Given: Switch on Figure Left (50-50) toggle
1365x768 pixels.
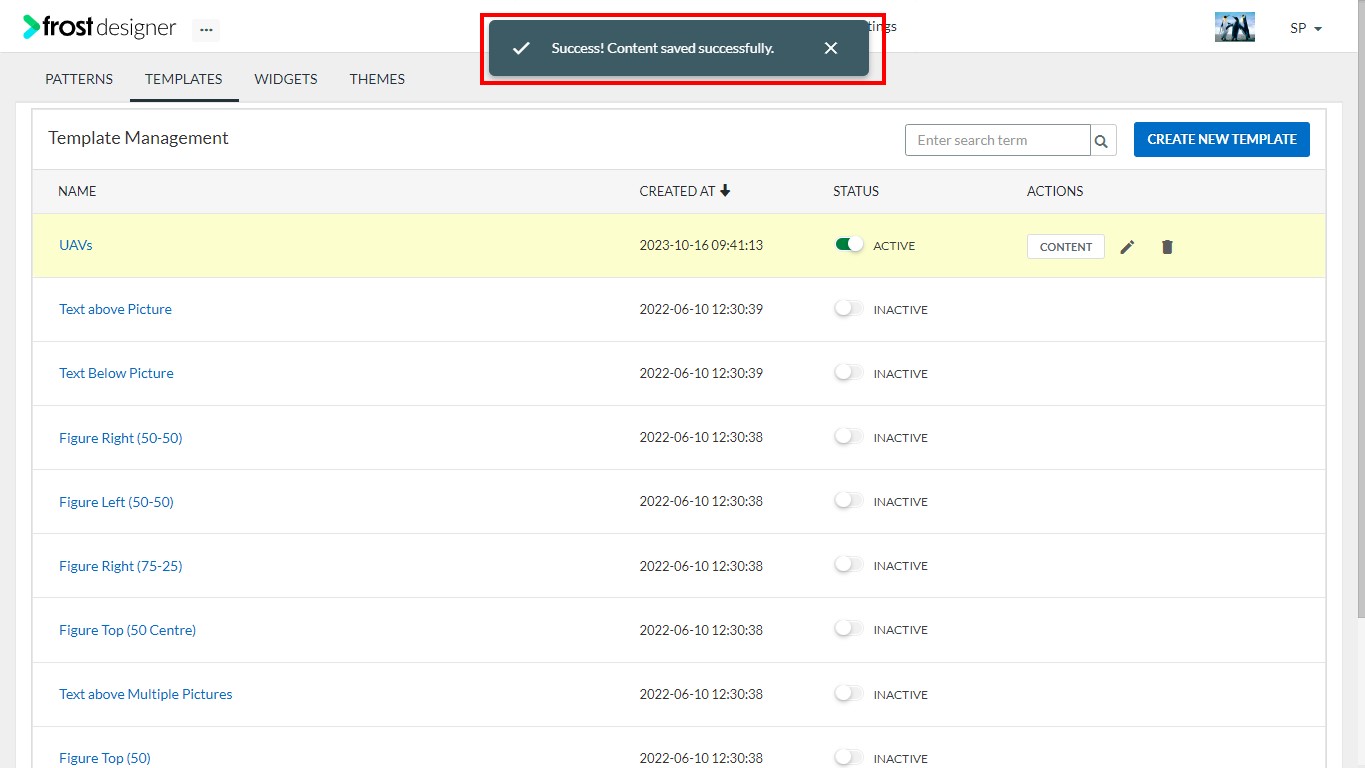Looking at the screenshot, I should tap(849, 501).
